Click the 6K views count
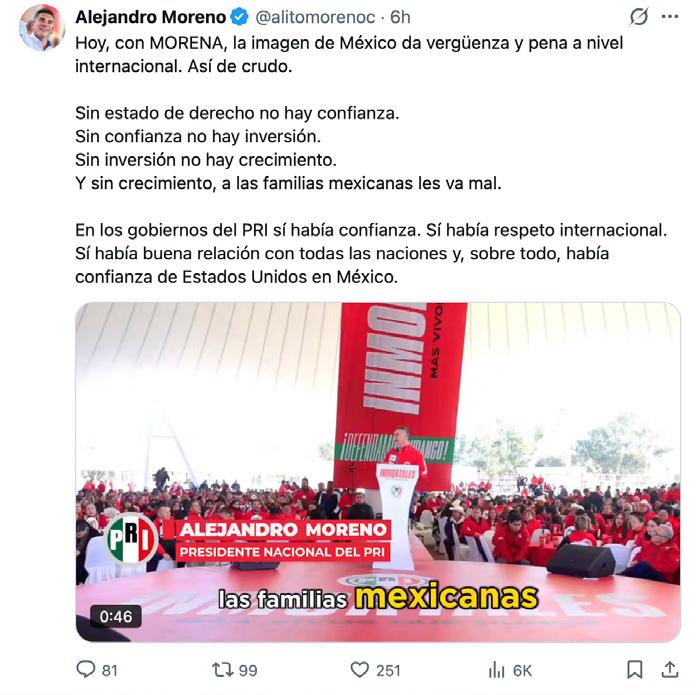 pos(522,670)
